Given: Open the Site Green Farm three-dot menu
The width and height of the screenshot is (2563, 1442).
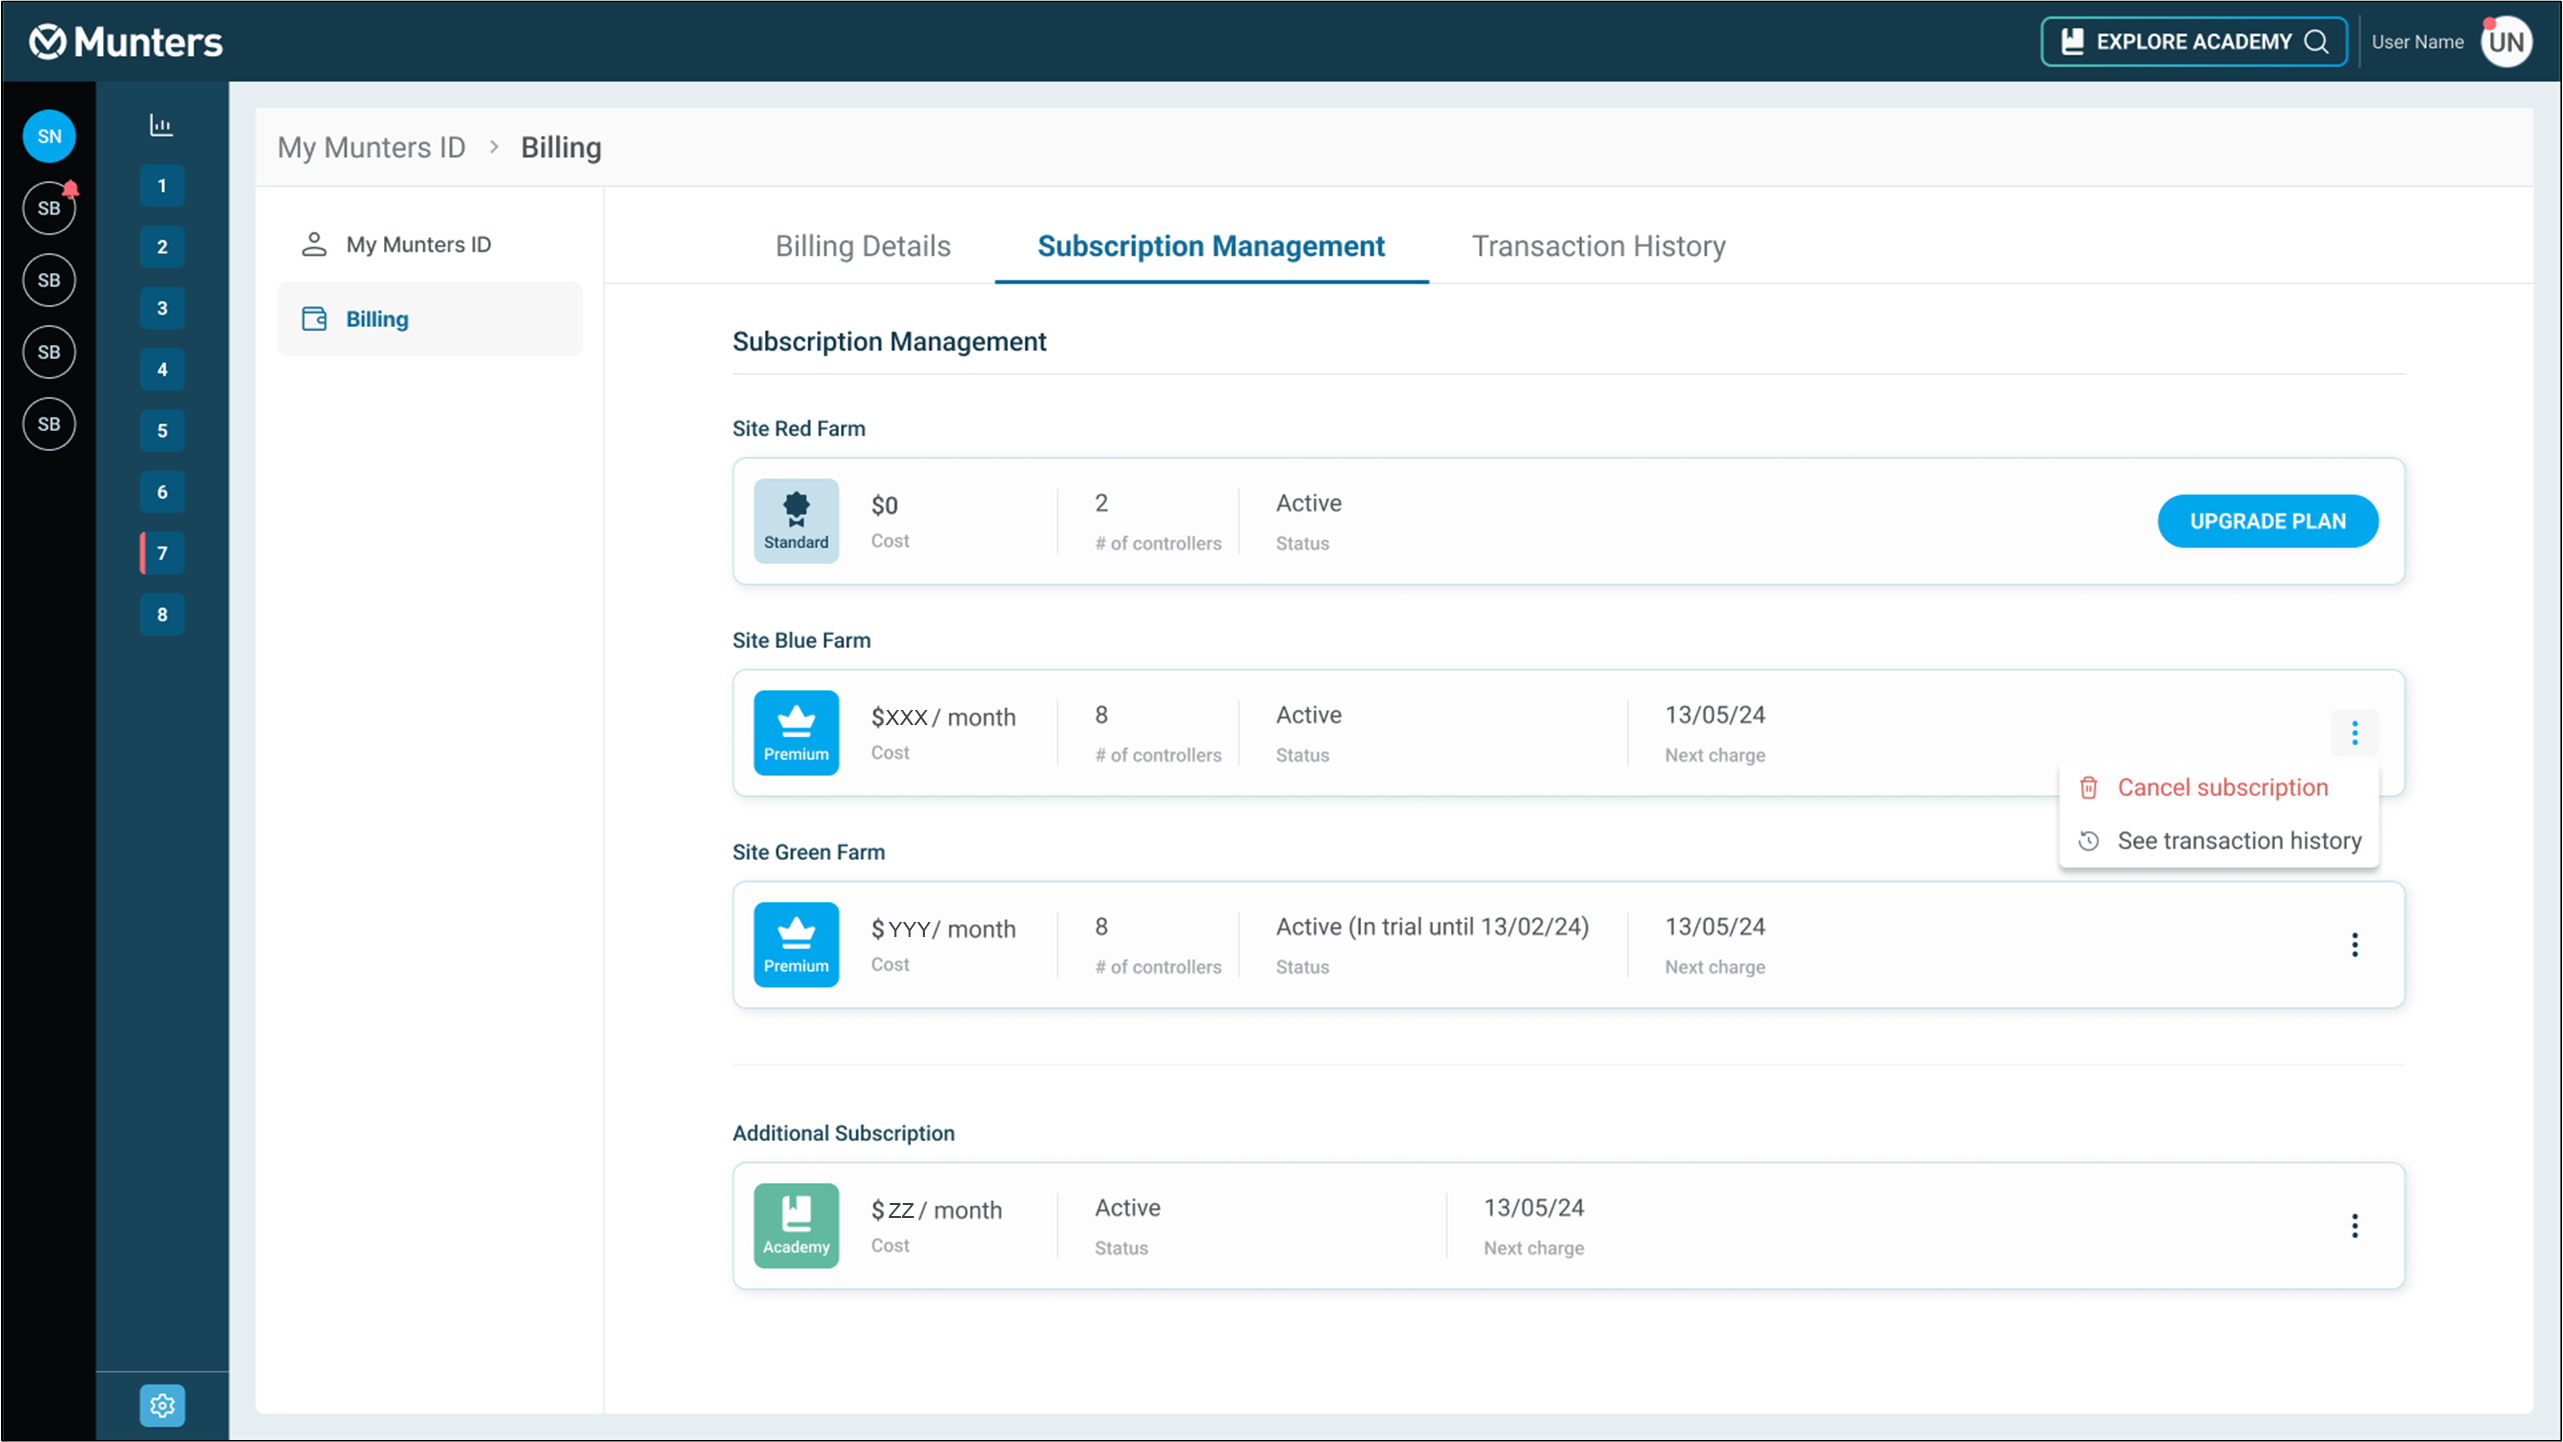Looking at the screenshot, I should (x=2355, y=945).
